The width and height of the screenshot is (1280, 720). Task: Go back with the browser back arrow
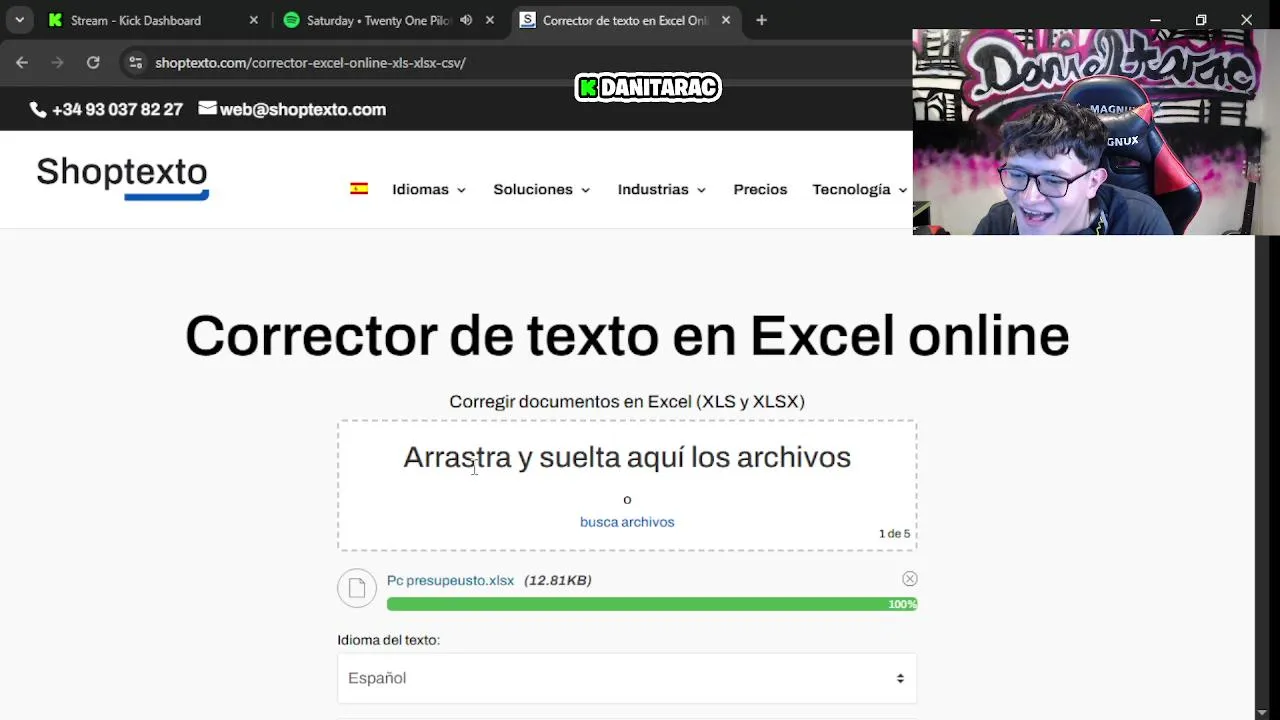[22, 62]
